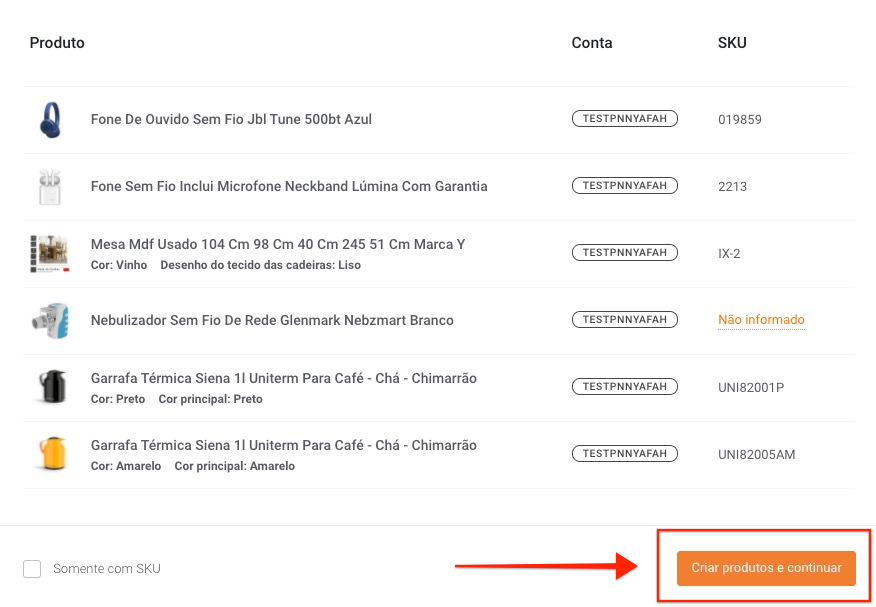Click Nebulizador Sem Fio Glenmark product name
Viewport: 876px width, 607px height.
click(x=272, y=320)
